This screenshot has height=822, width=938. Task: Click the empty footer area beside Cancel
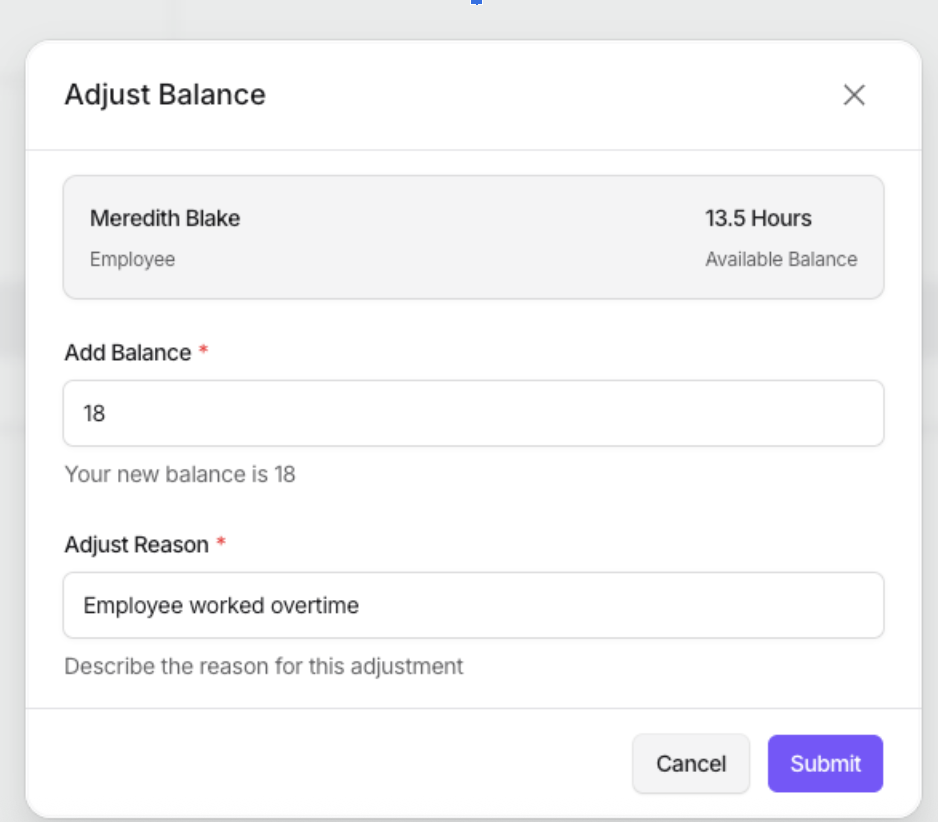click(x=330, y=764)
